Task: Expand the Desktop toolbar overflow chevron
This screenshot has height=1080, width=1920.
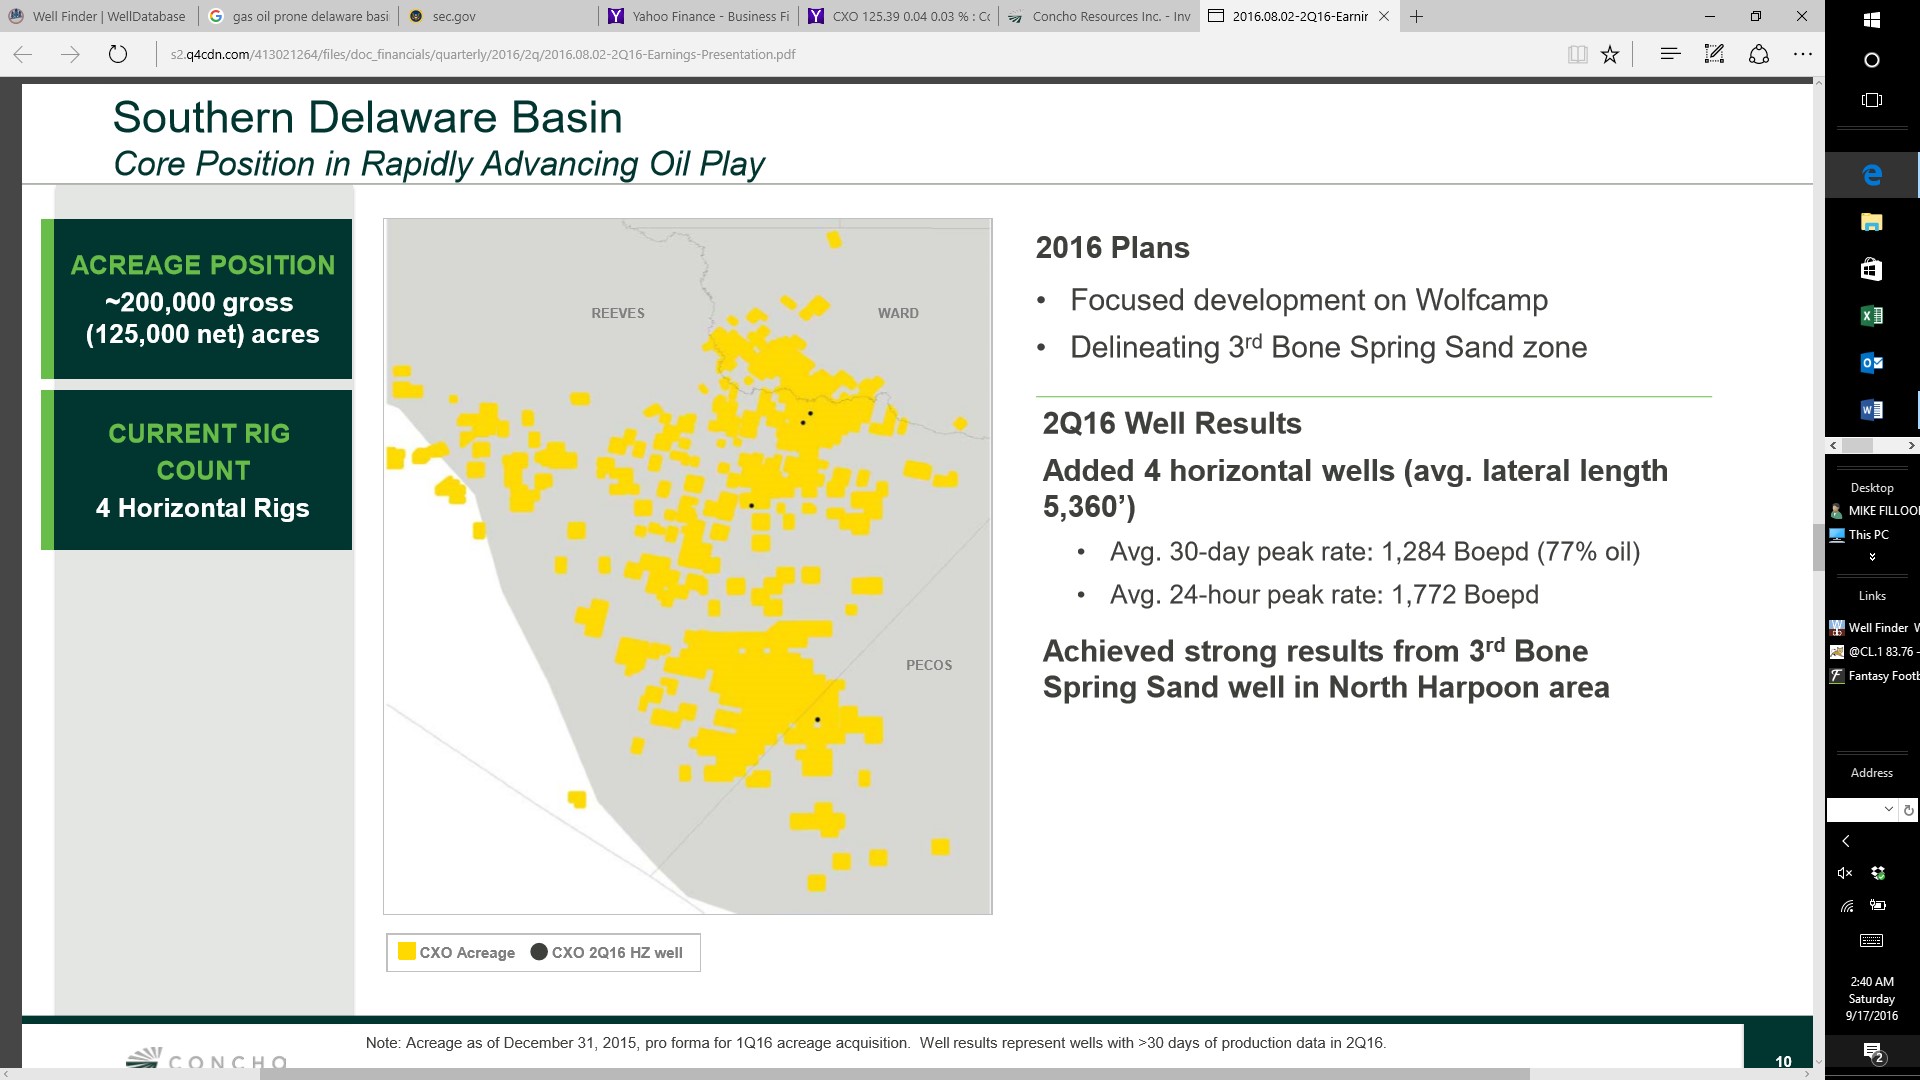Action: coord(1872,557)
